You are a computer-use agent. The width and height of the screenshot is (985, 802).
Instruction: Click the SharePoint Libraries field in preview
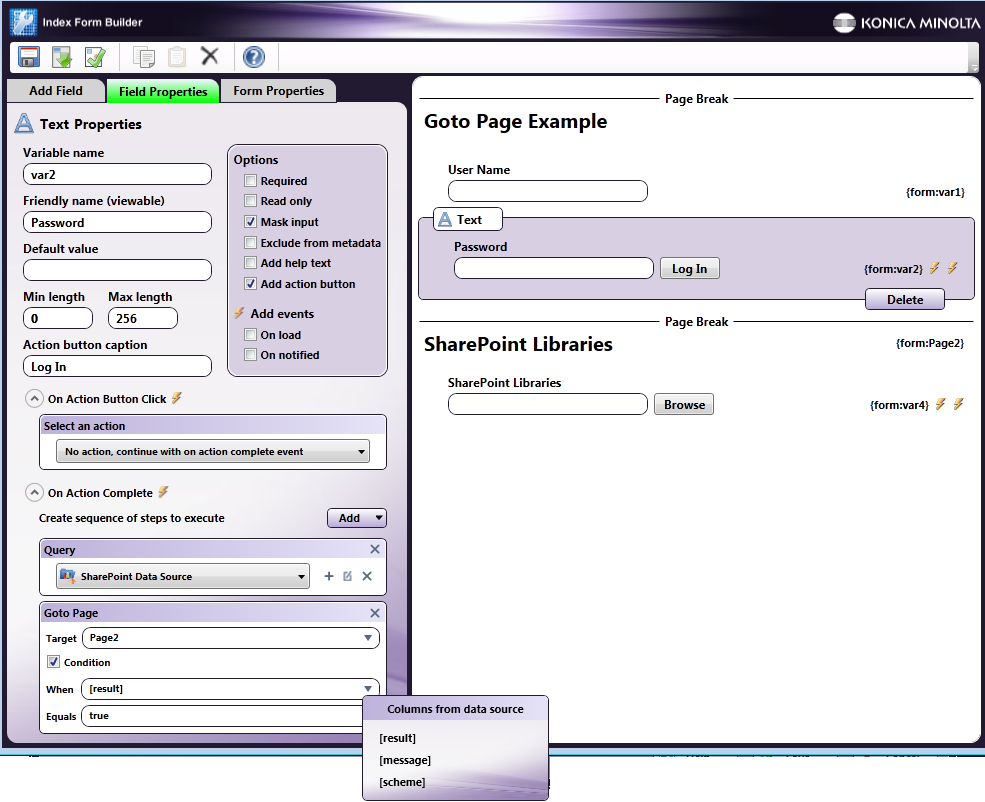point(548,404)
